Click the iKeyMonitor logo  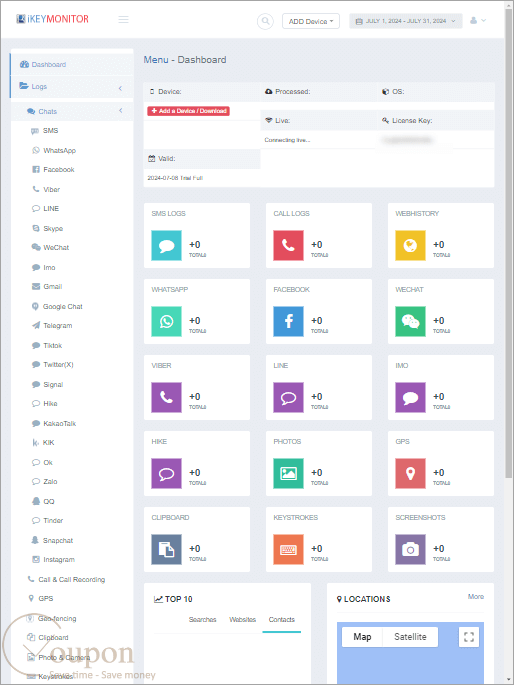pyautogui.click(x=52, y=19)
